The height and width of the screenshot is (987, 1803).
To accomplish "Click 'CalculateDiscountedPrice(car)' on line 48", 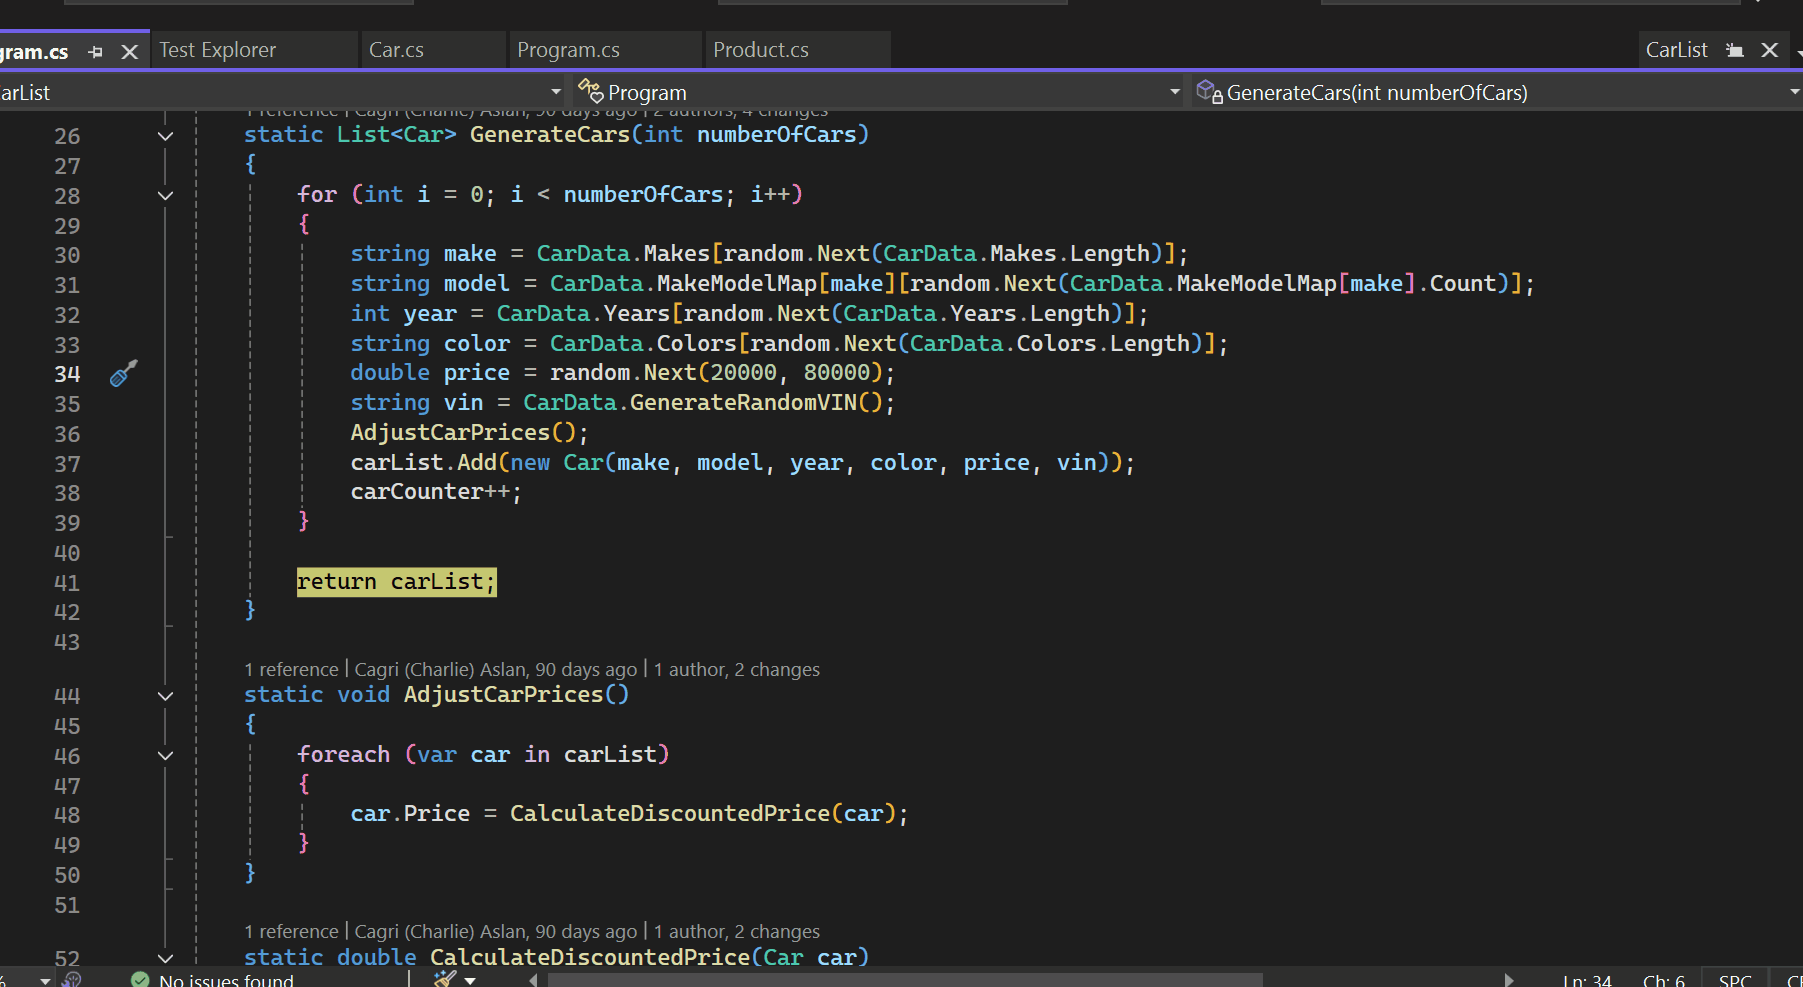I will pos(703,814).
